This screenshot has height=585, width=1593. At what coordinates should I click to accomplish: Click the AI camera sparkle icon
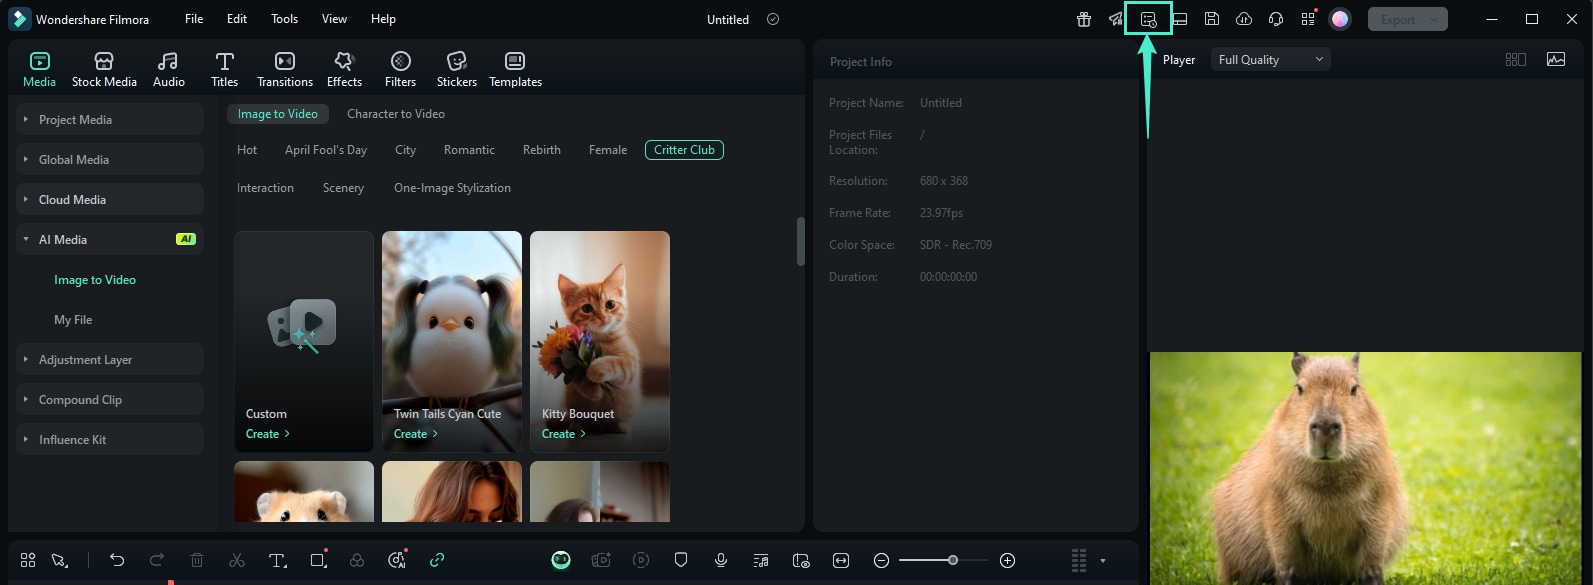pyautogui.click(x=601, y=560)
